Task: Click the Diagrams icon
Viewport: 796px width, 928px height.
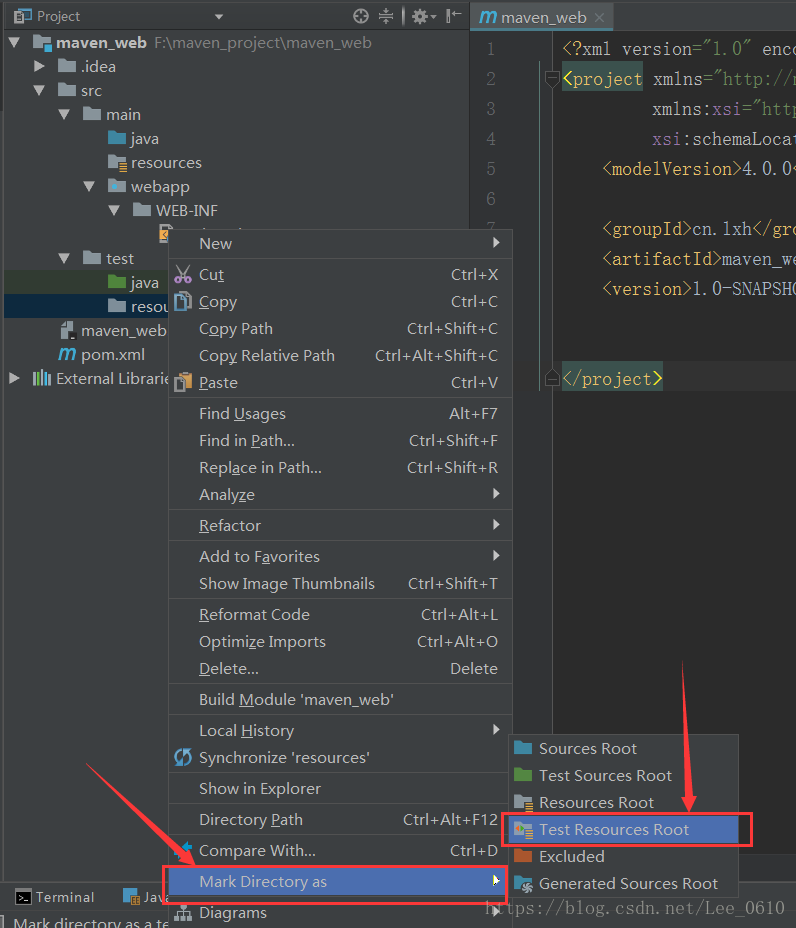Action: click(183, 913)
